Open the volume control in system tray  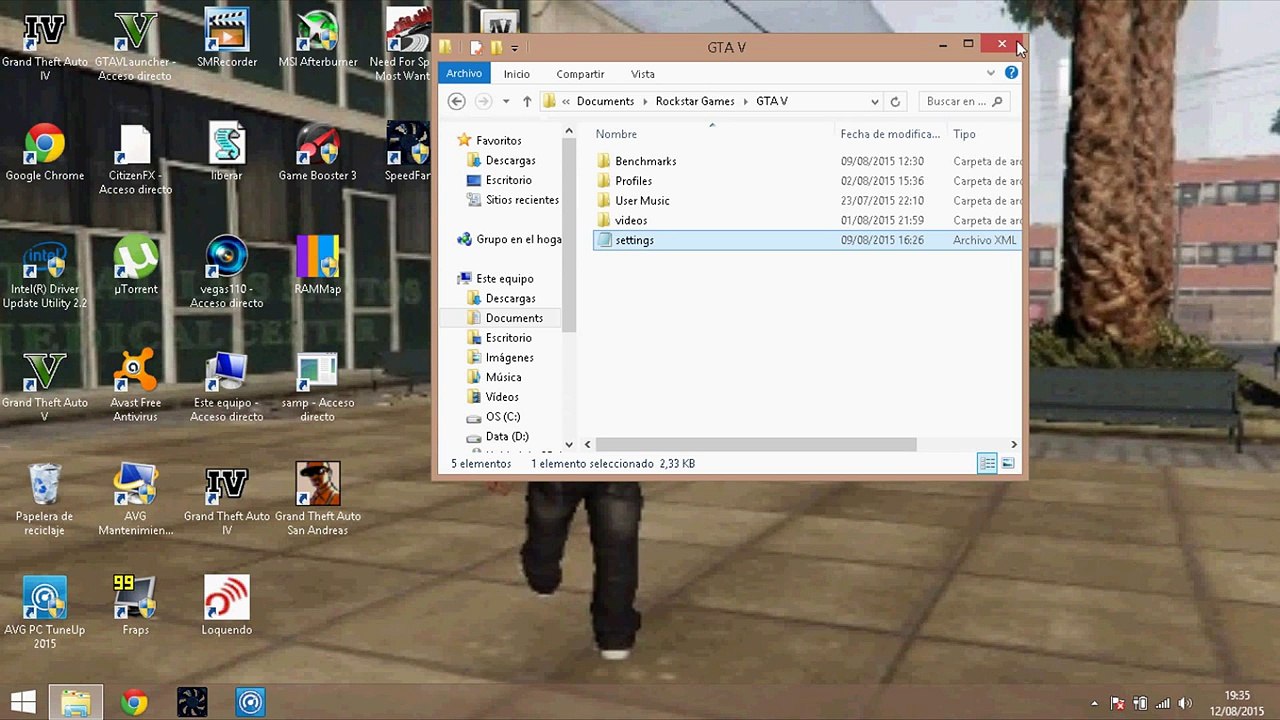pyautogui.click(x=1185, y=703)
